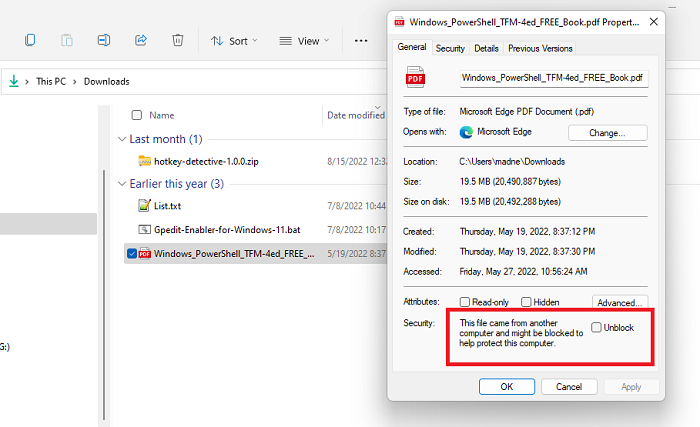
Task: Uncheck the PowerShell PDF file checkbox
Action: pos(132,254)
